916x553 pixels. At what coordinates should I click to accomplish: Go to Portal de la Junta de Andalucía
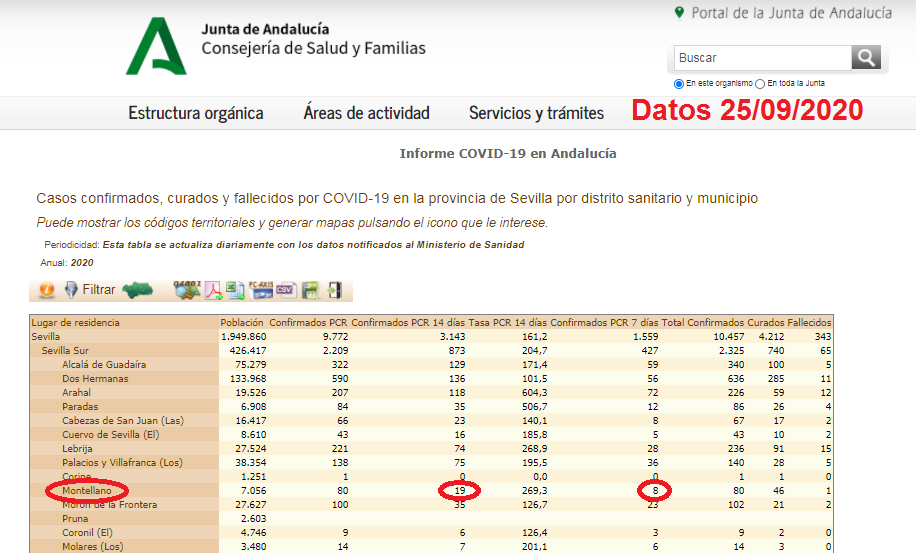(783, 13)
